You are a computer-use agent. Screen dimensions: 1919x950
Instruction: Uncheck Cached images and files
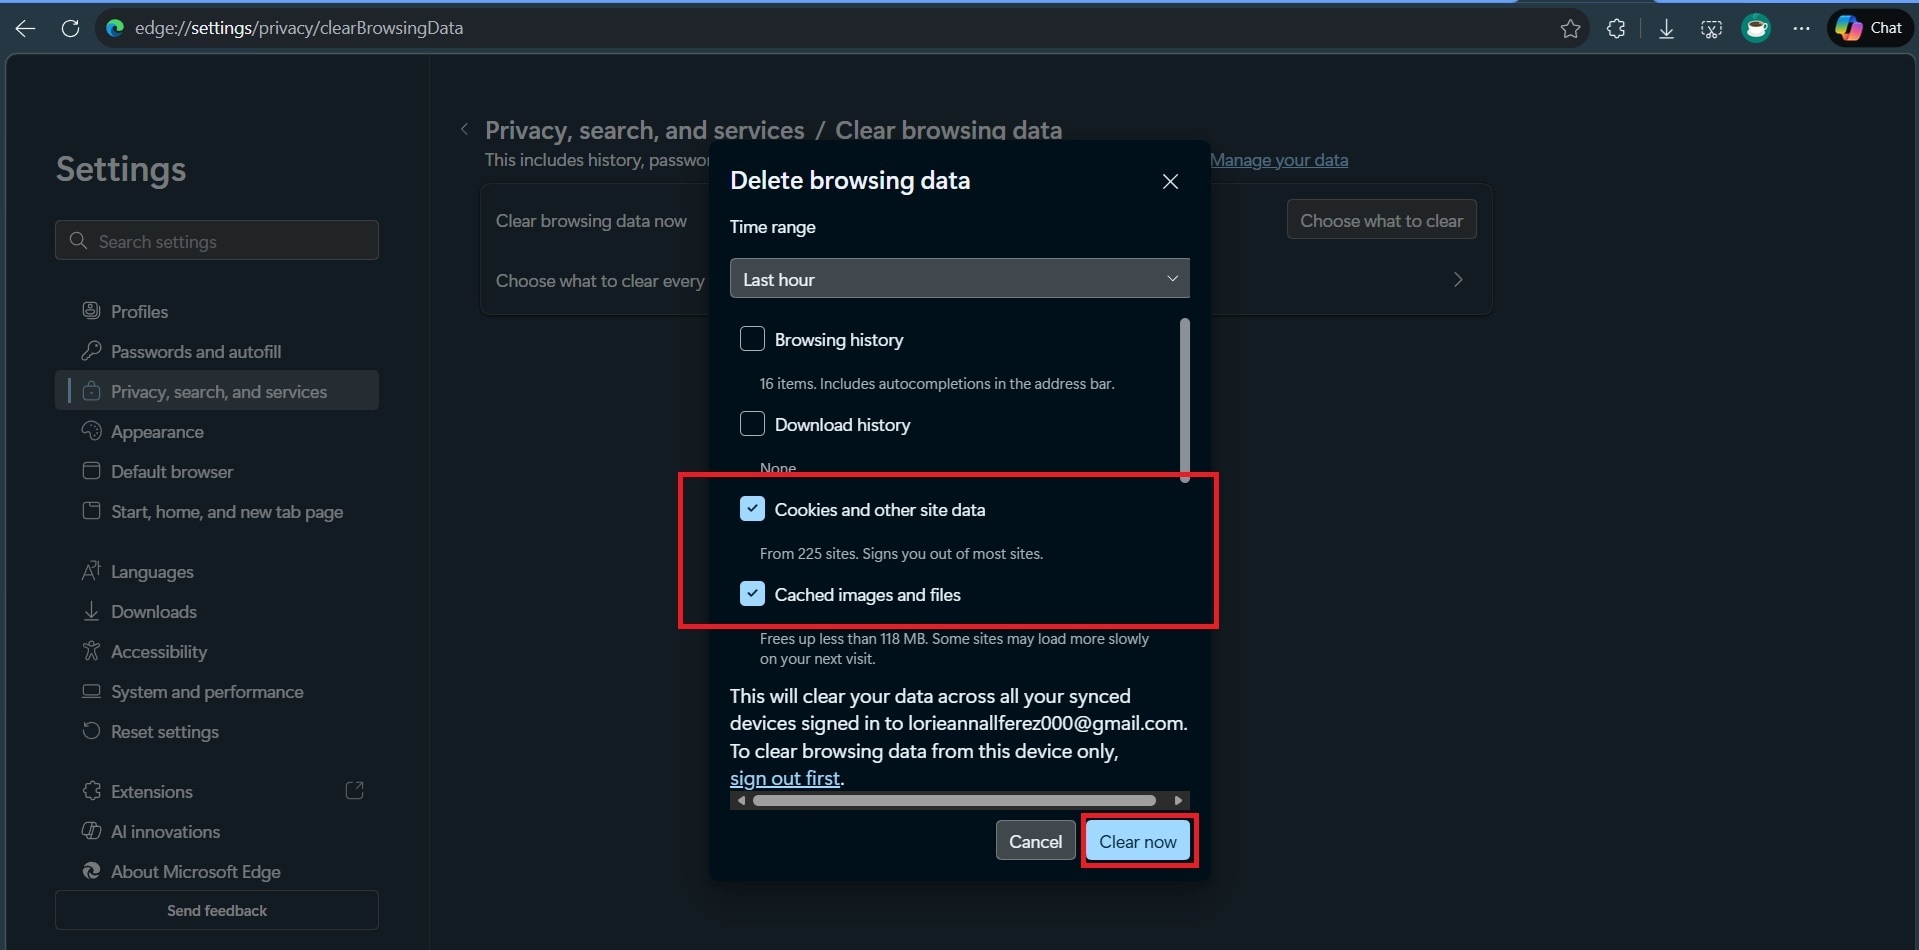752,594
